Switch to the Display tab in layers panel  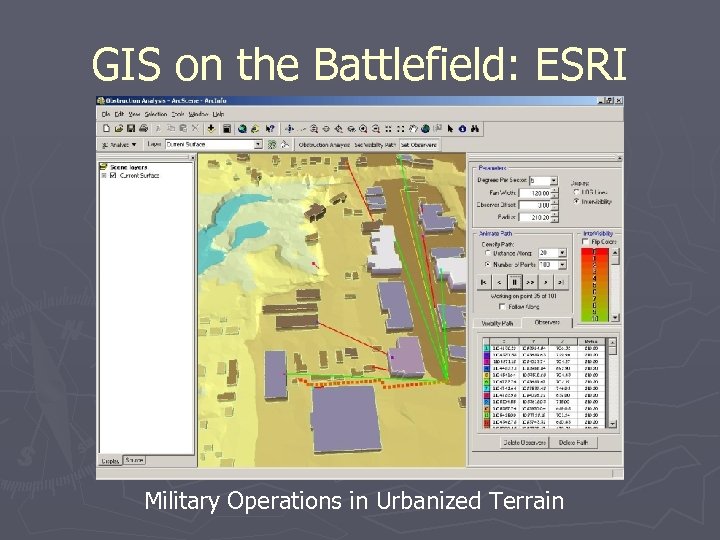(110, 461)
